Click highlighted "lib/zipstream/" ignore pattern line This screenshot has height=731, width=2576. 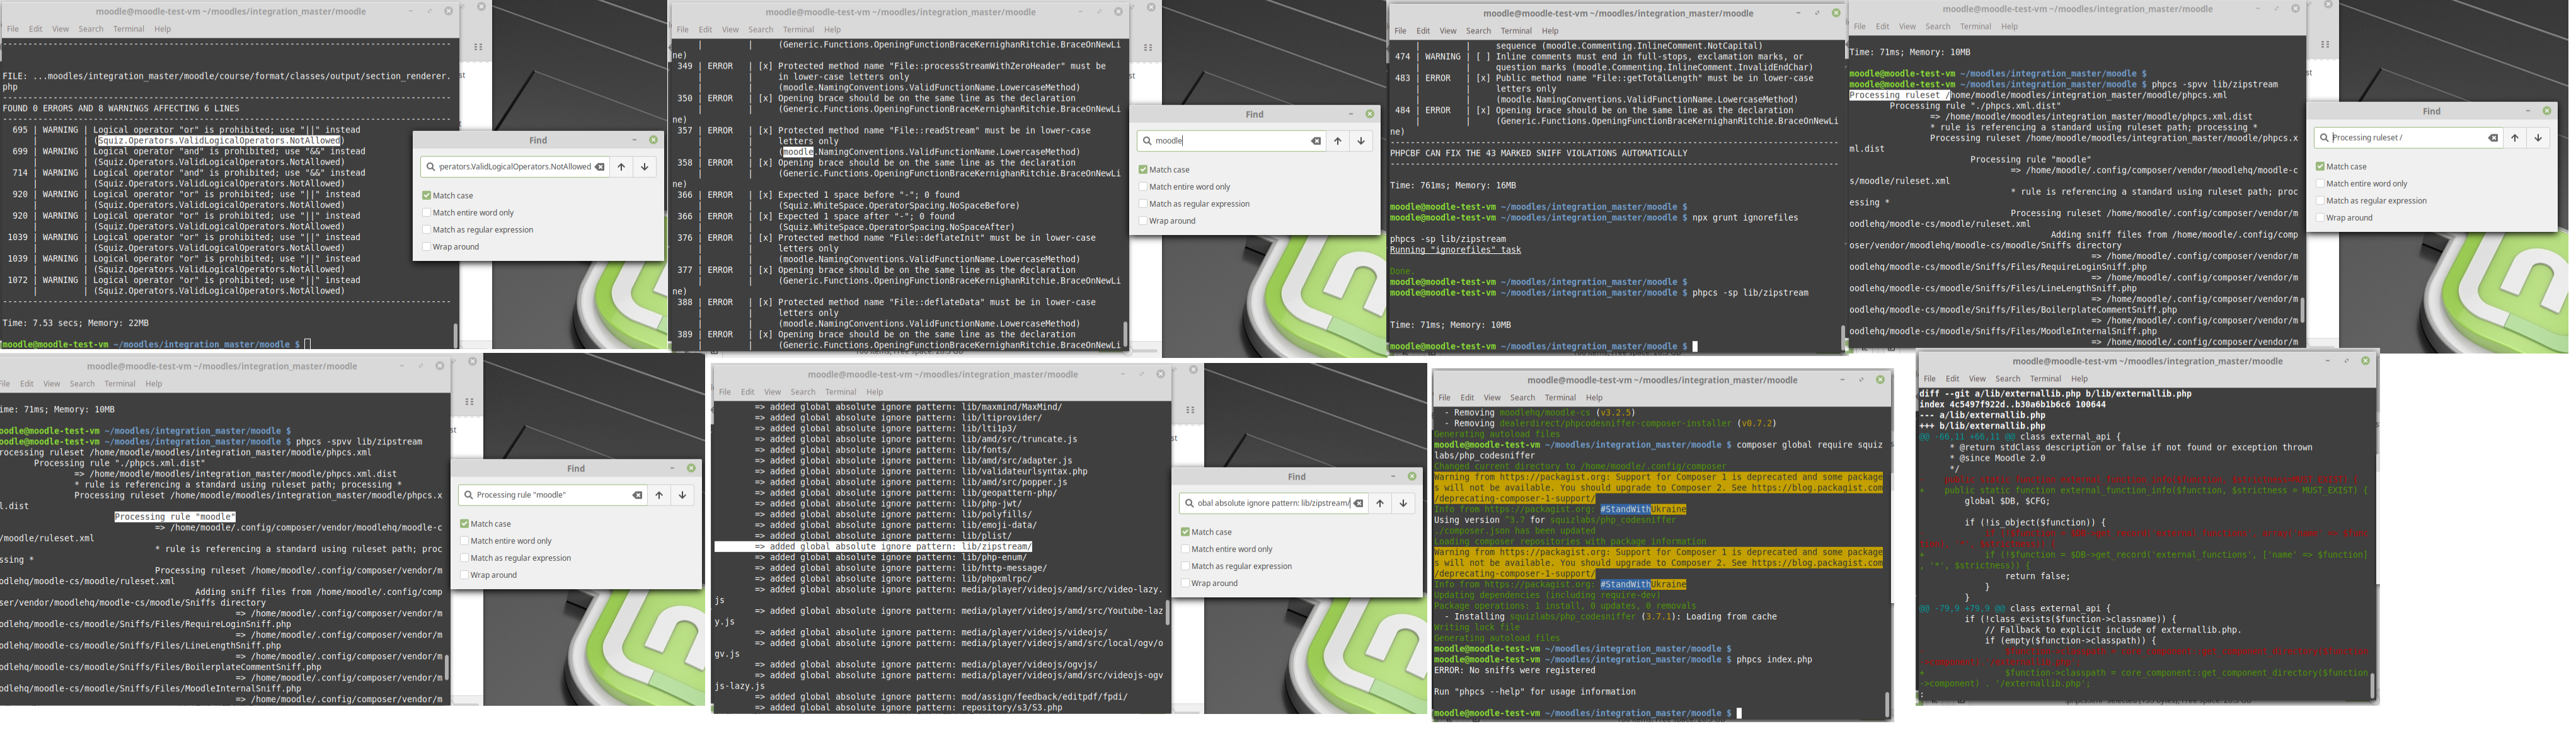click(873, 547)
